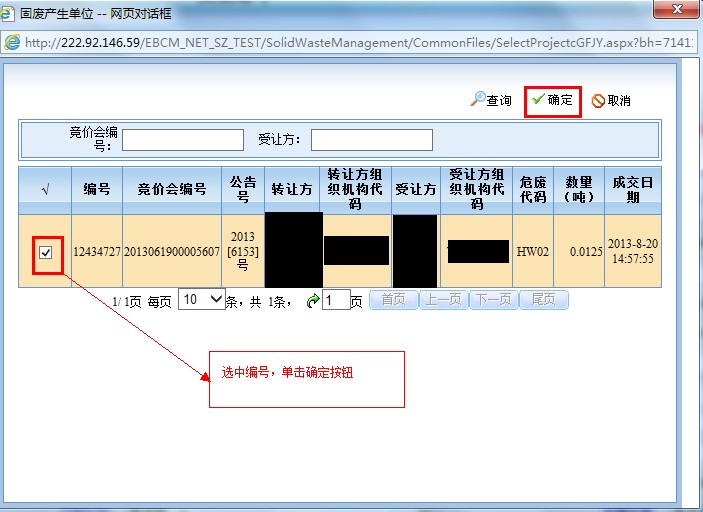
Task: Click the green go-to-page arrow icon
Action: (312, 300)
